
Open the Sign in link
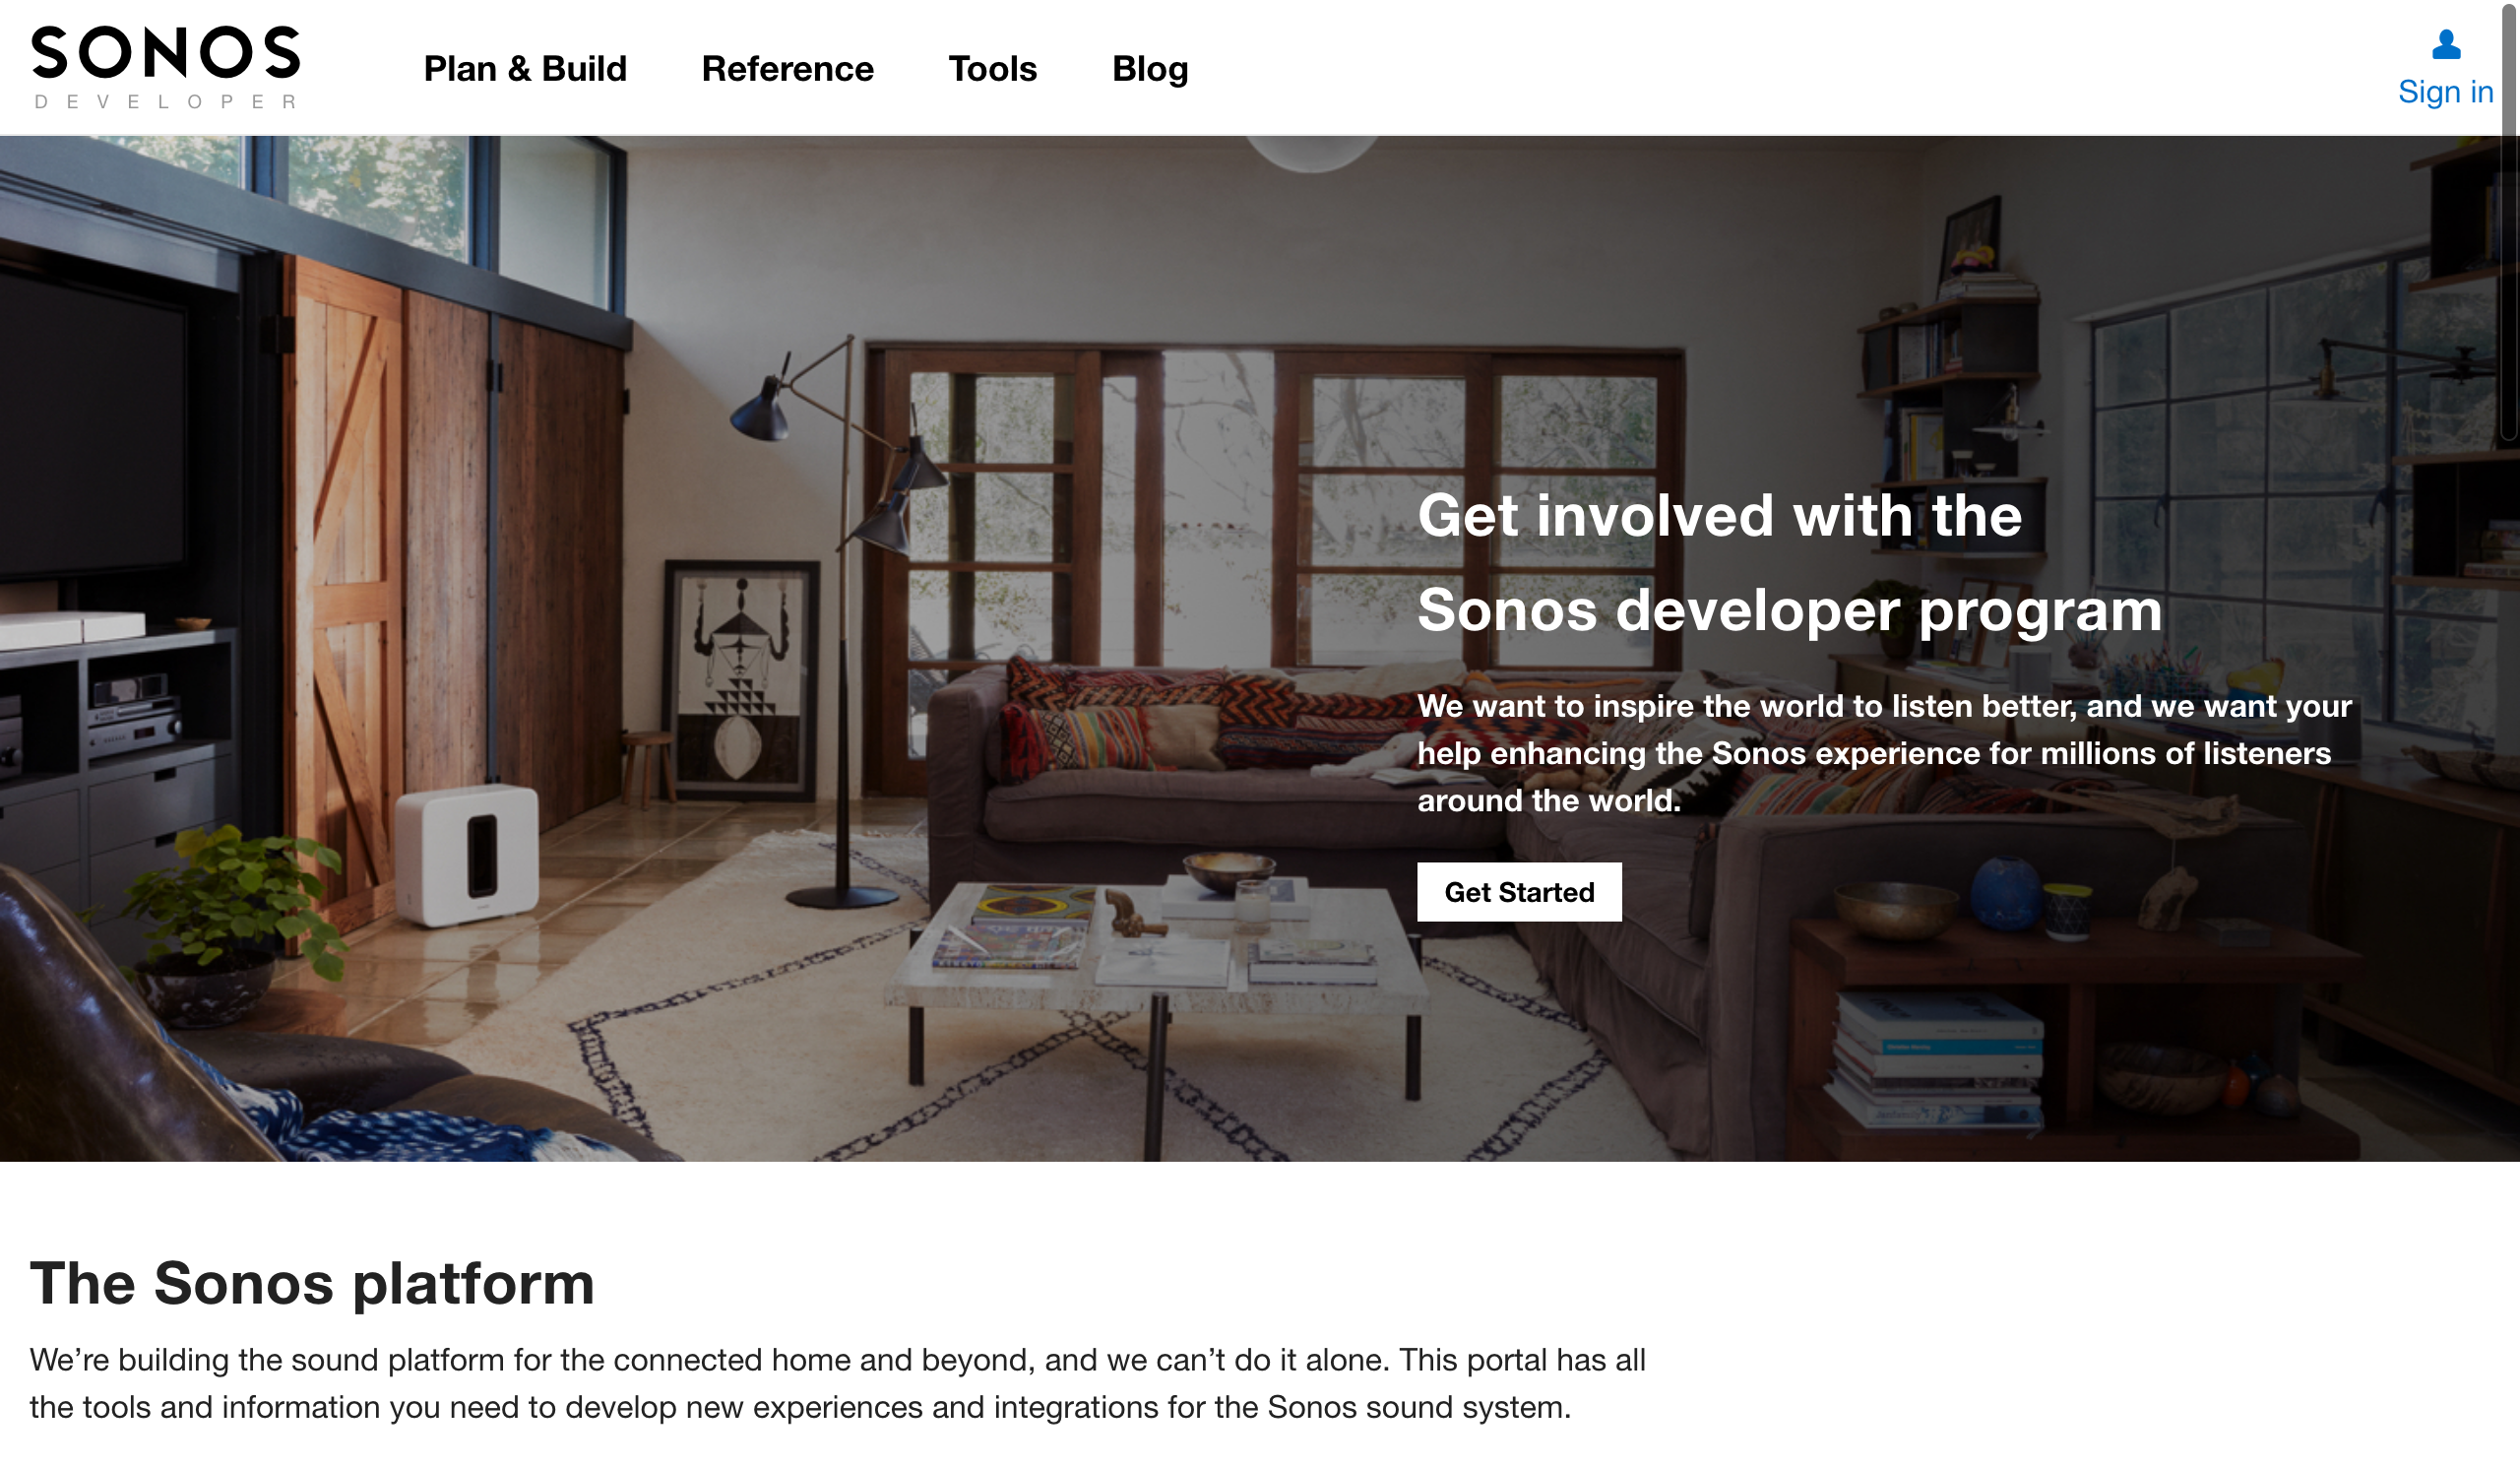point(2445,91)
